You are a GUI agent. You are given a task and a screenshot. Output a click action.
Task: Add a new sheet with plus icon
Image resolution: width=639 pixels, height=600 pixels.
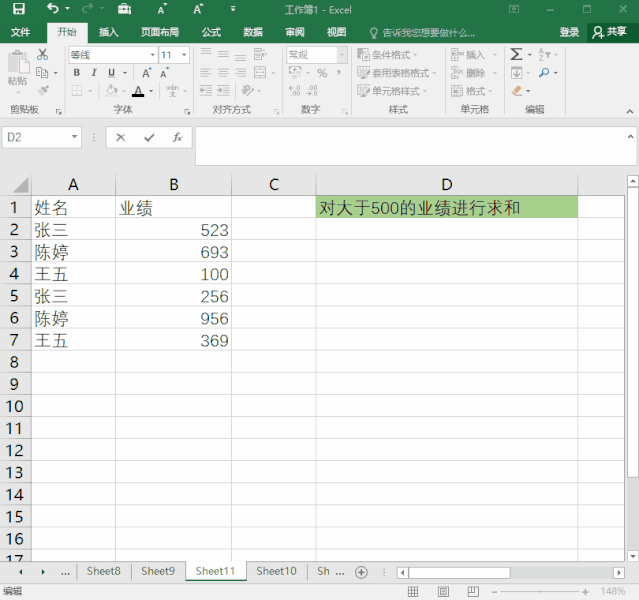pos(361,572)
